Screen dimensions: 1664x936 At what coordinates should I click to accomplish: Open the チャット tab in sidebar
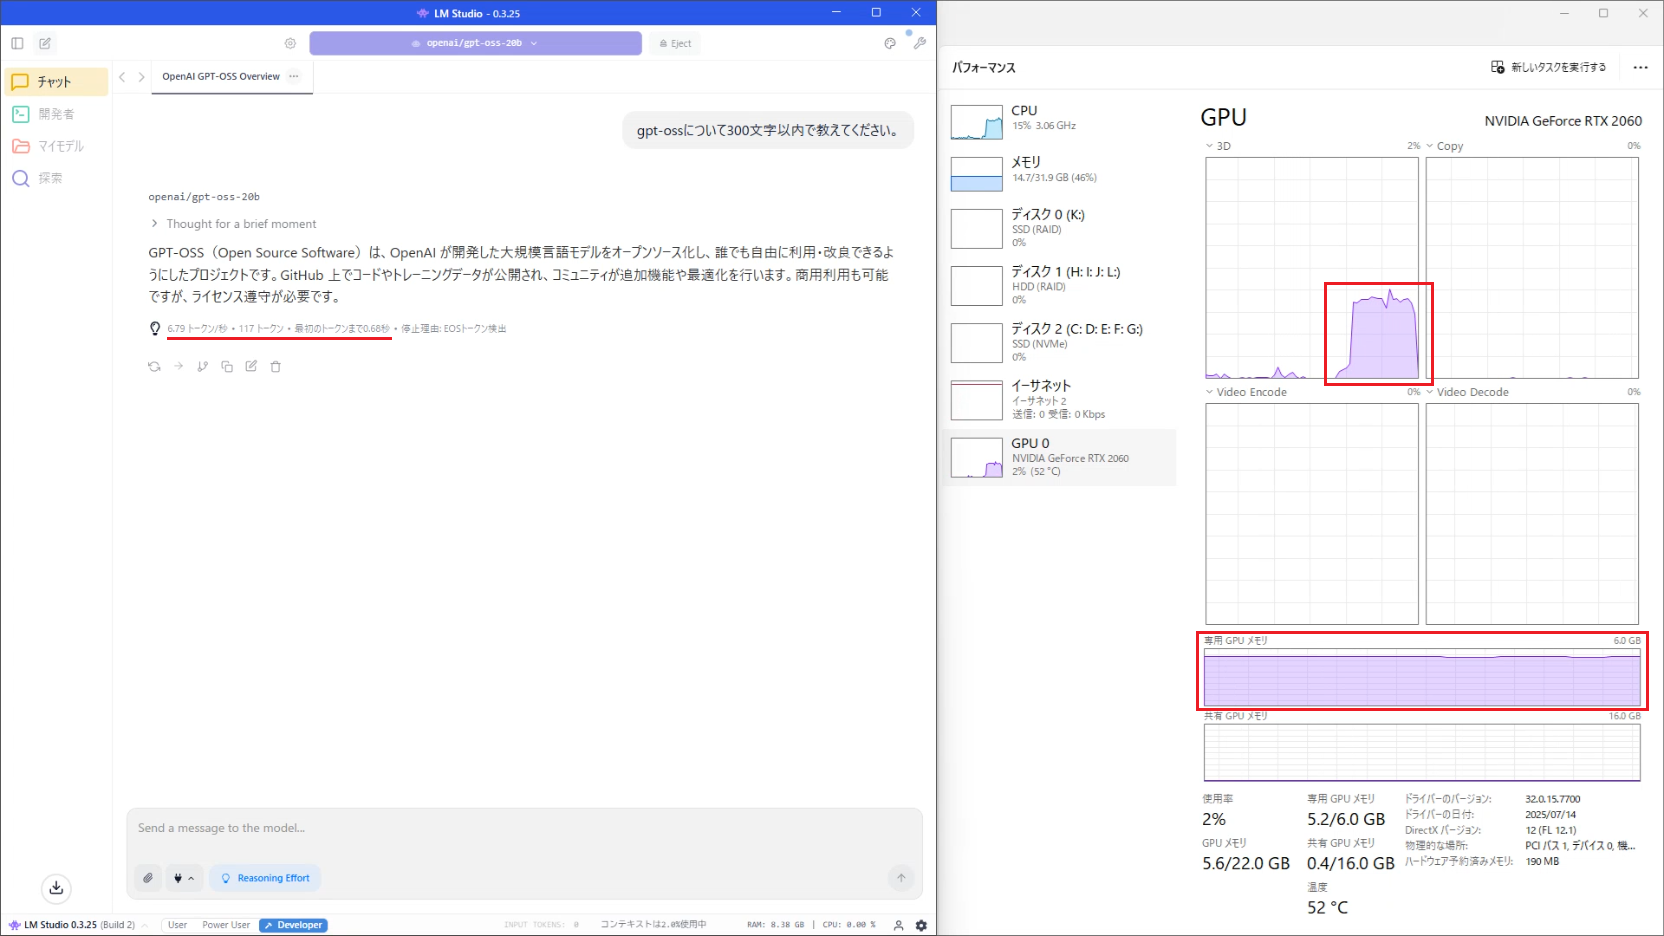coord(56,82)
